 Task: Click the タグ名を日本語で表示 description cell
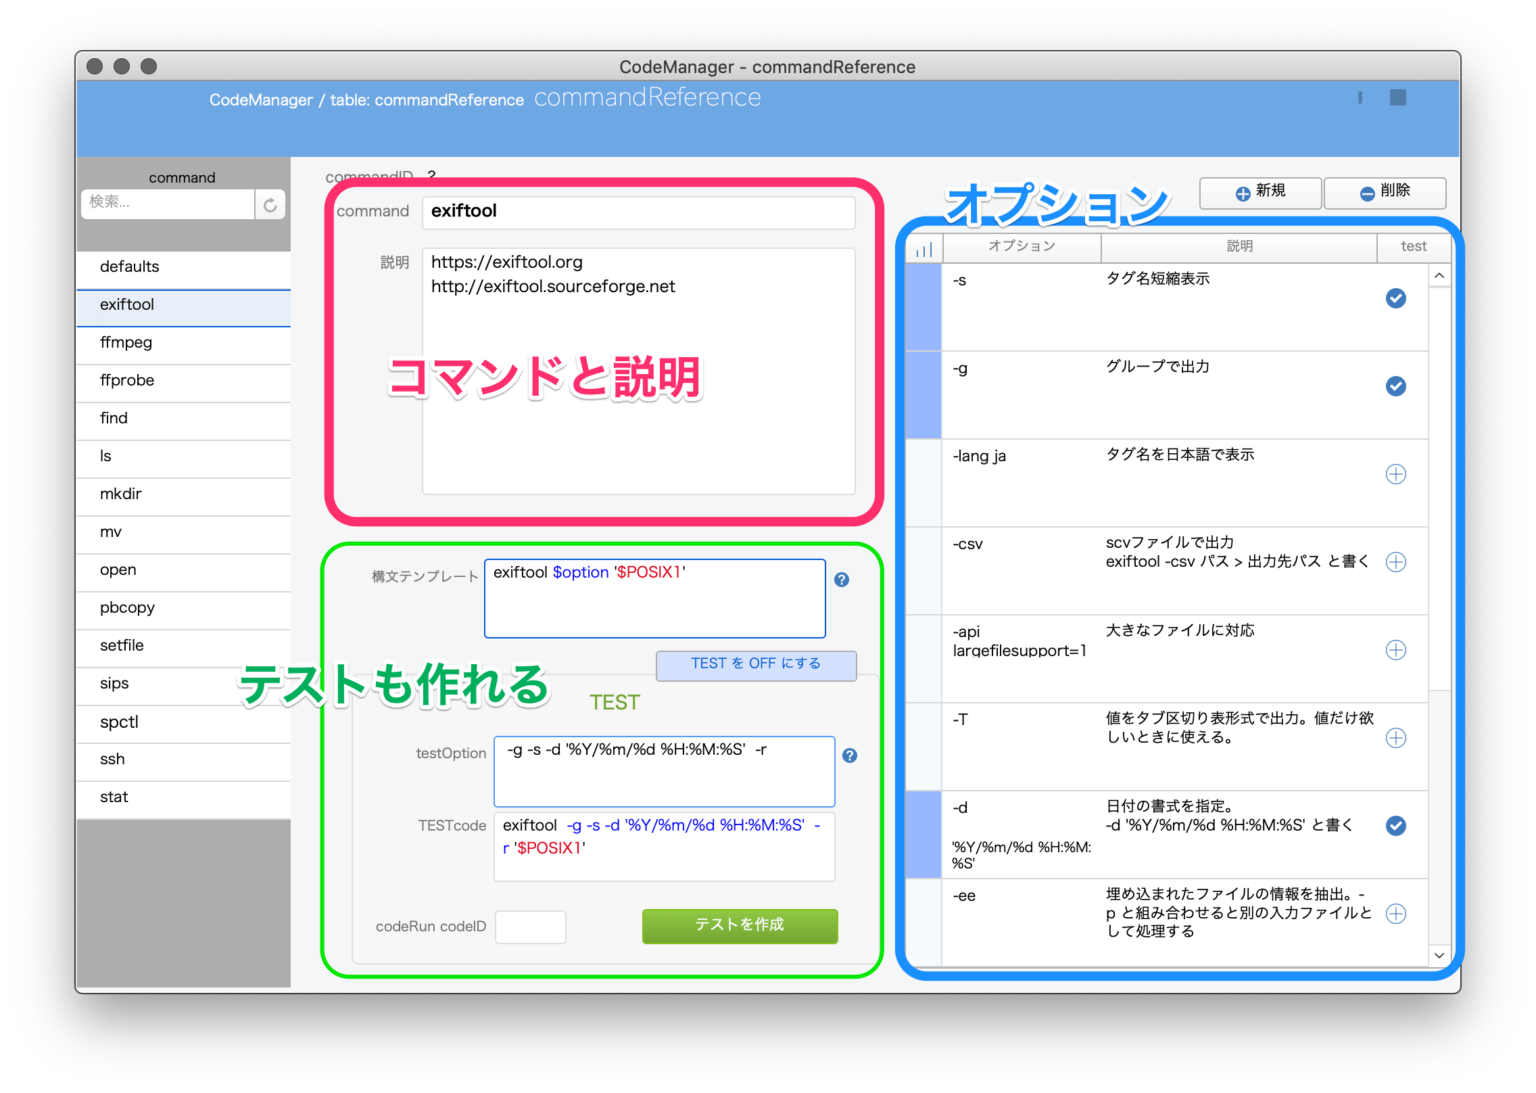pyautogui.click(x=1240, y=483)
